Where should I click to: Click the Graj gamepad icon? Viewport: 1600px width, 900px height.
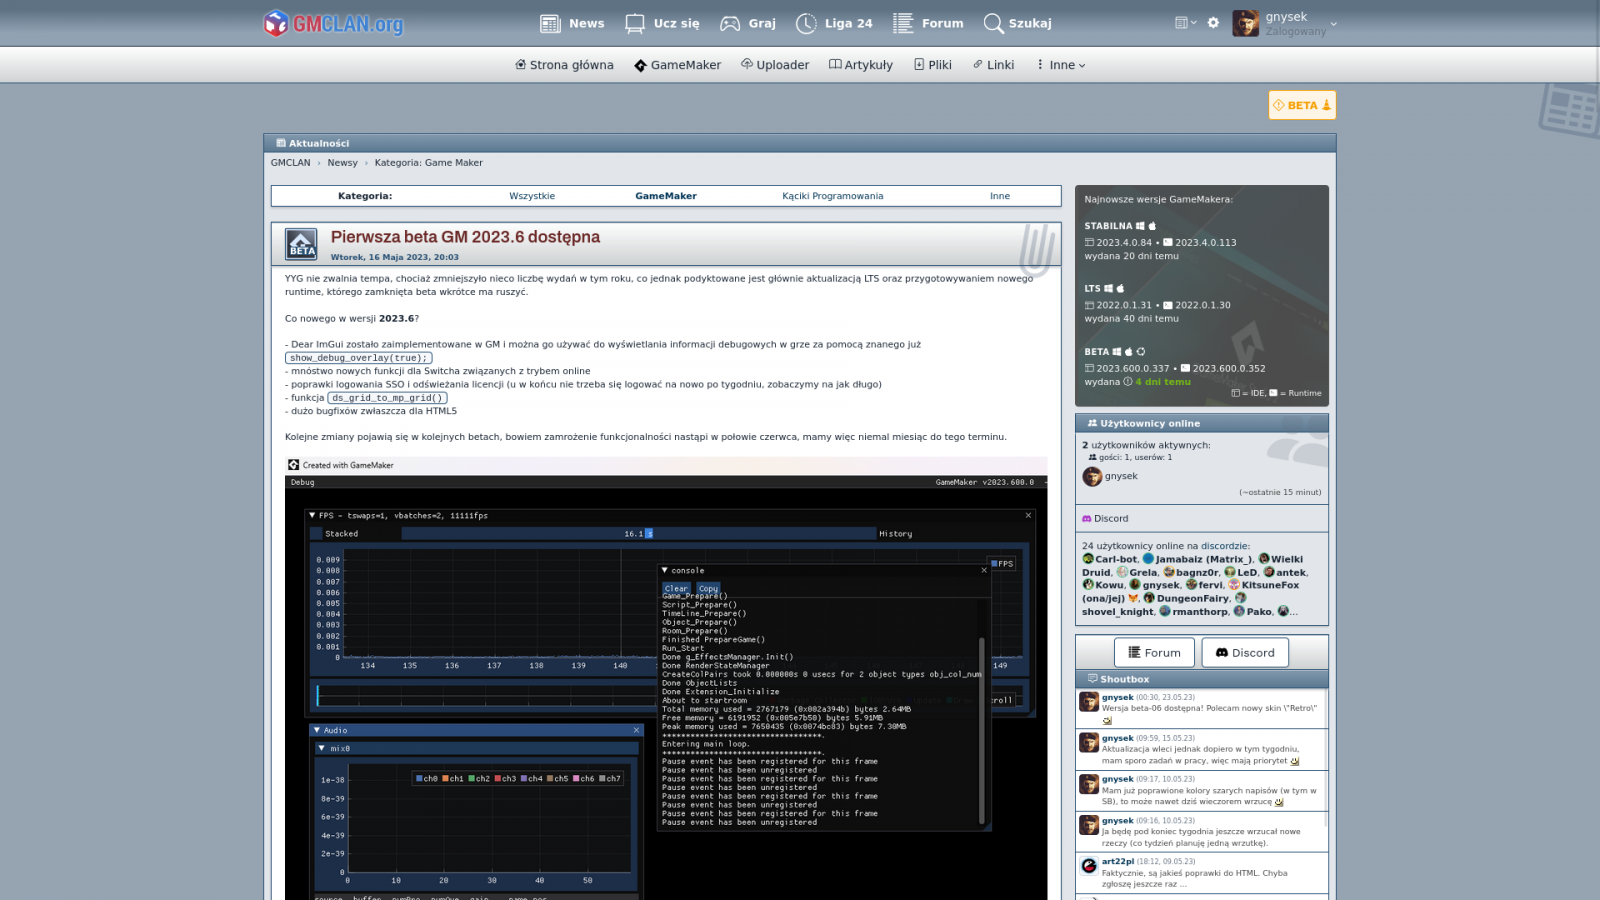(730, 23)
